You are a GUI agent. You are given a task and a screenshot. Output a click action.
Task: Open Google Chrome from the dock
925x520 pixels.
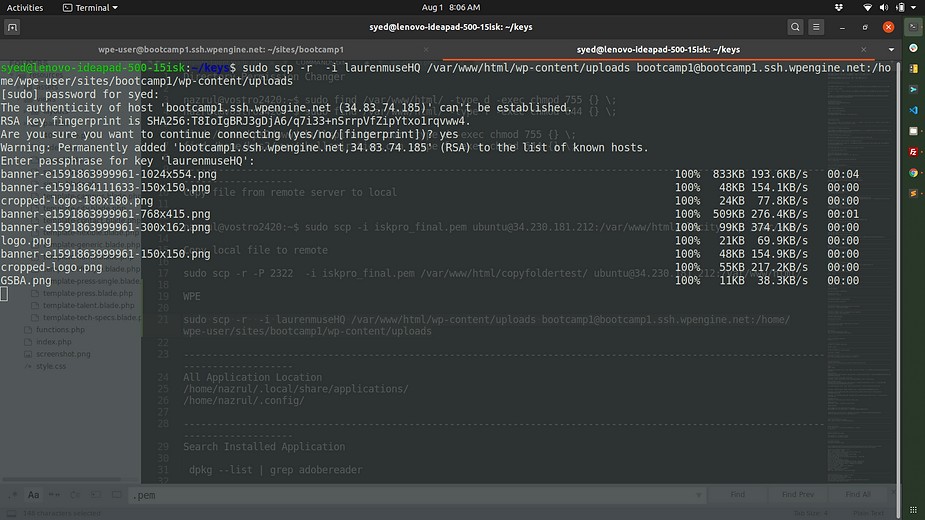pyautogui.click(x=913, y=173)
